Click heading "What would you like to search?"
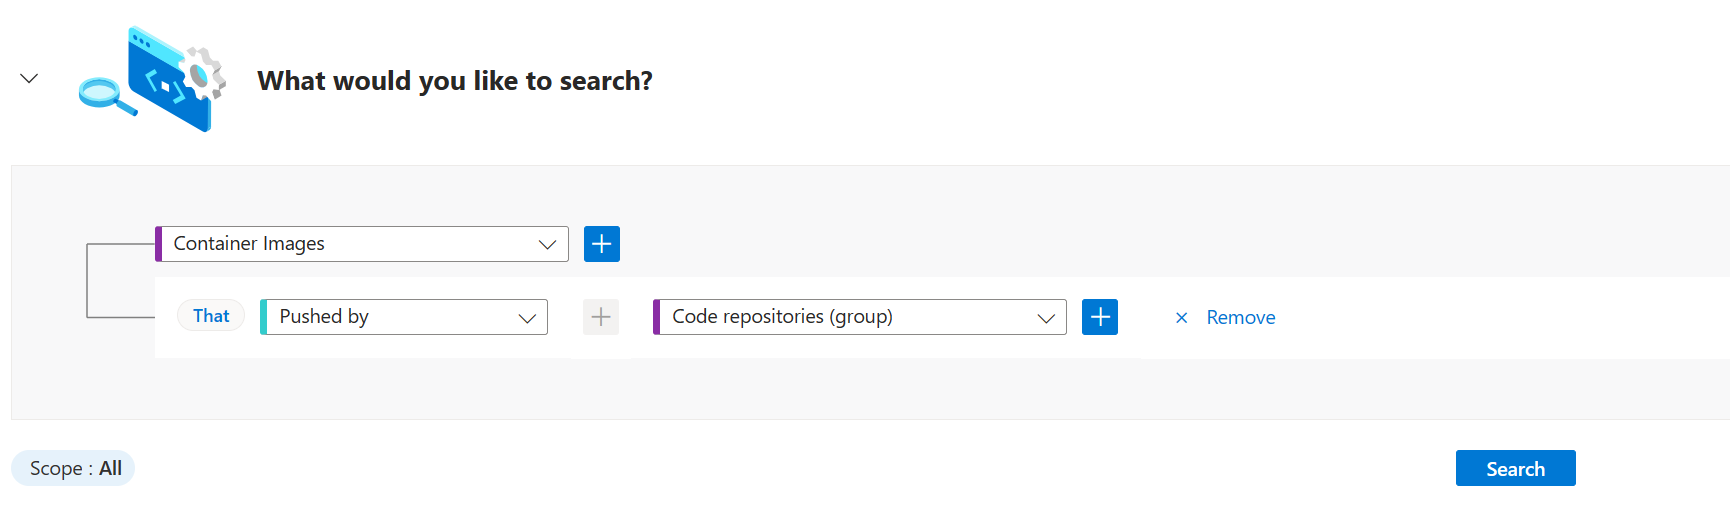 tap(455, 81)
